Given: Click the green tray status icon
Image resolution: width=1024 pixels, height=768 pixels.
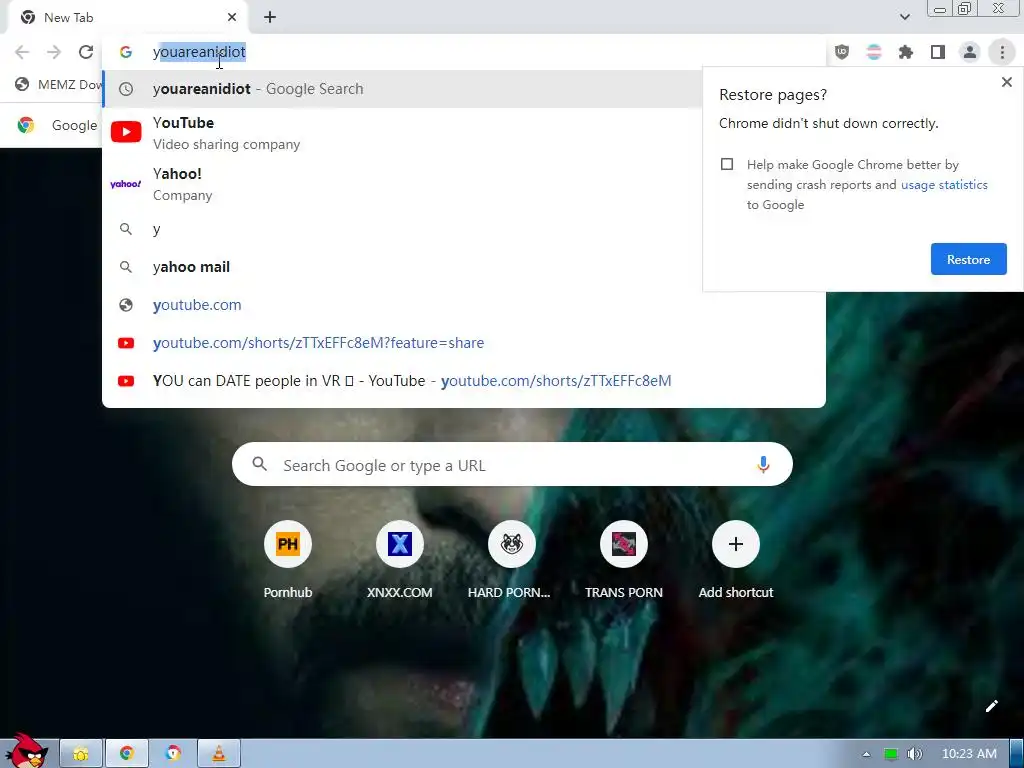Looking at the screenshot, I should (890, 754).
